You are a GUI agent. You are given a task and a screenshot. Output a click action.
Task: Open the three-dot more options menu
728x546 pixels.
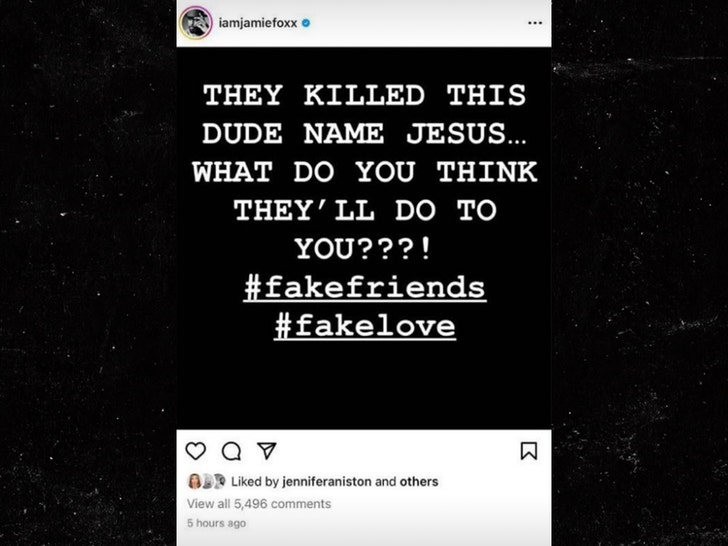(x=535, y=22)
